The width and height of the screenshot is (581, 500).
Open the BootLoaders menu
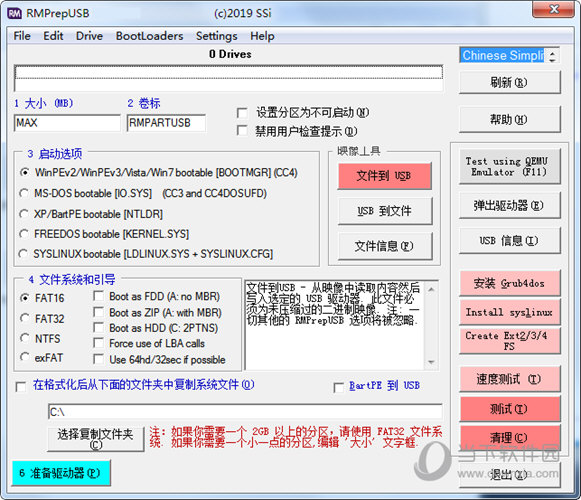(149, 36)
